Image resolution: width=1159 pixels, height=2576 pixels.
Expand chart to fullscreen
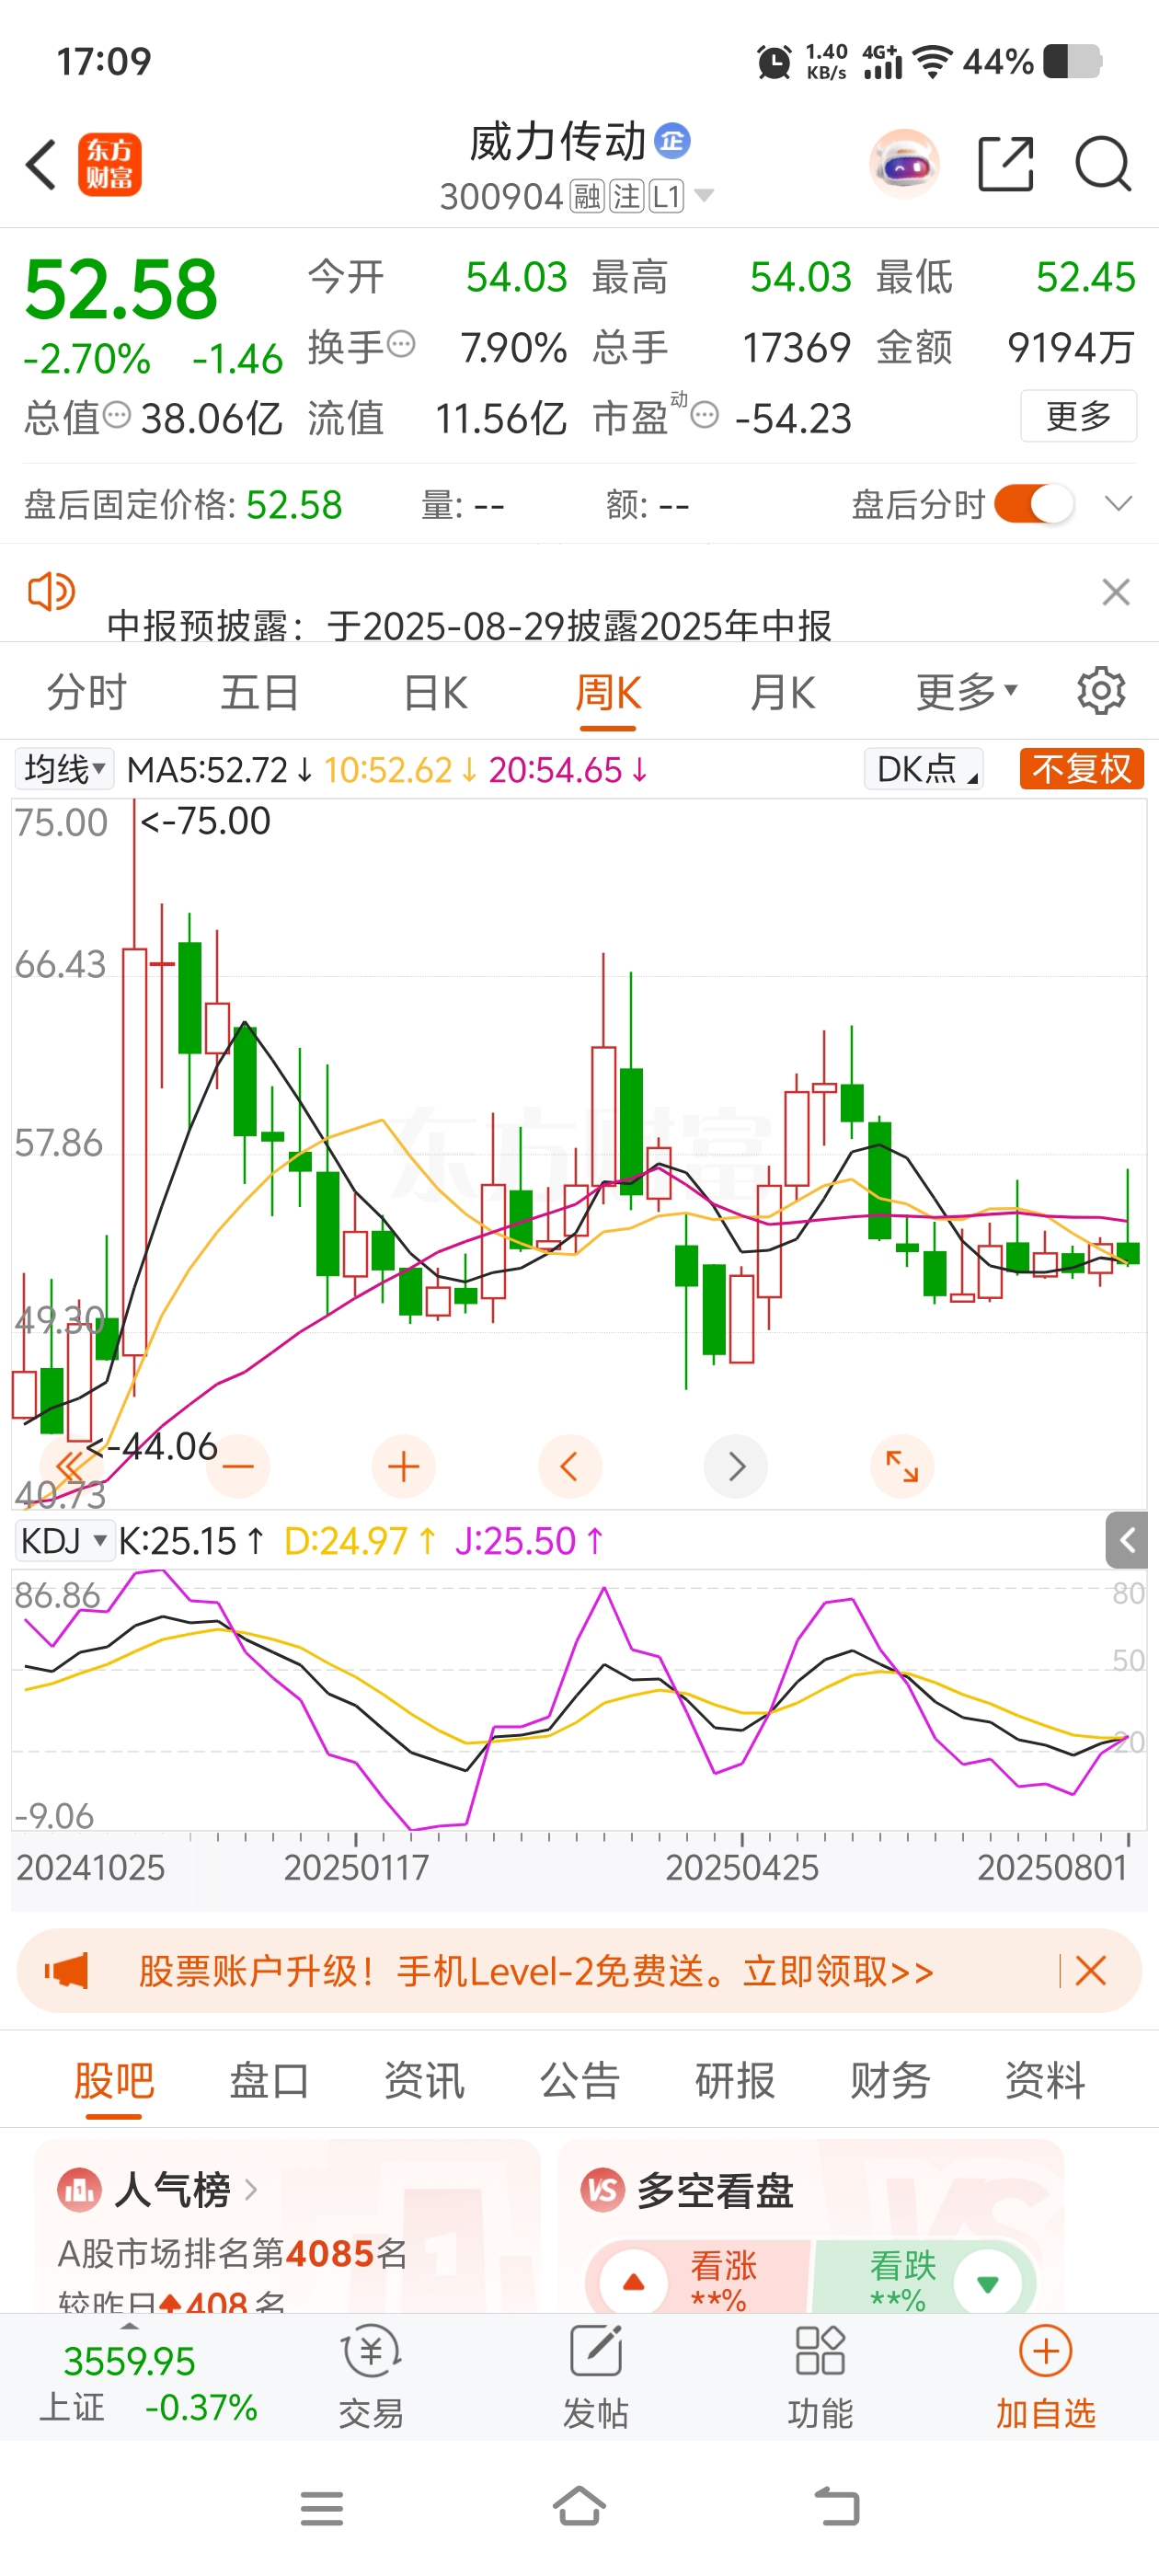tap(902, 1467)
